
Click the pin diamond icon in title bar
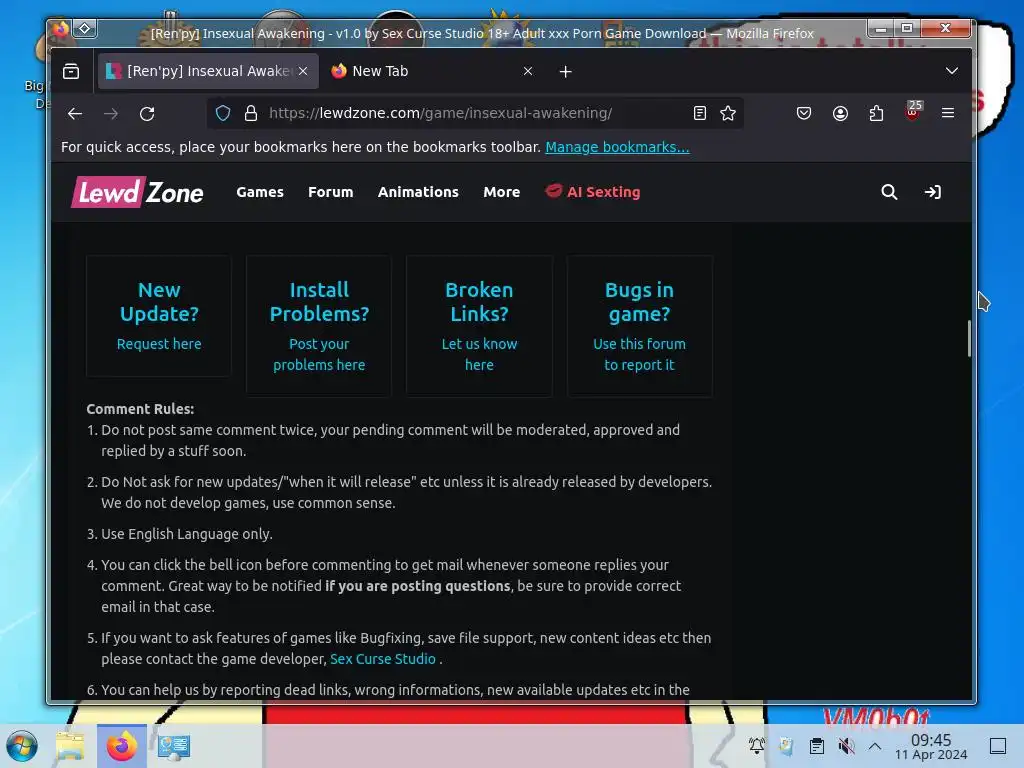85,29
